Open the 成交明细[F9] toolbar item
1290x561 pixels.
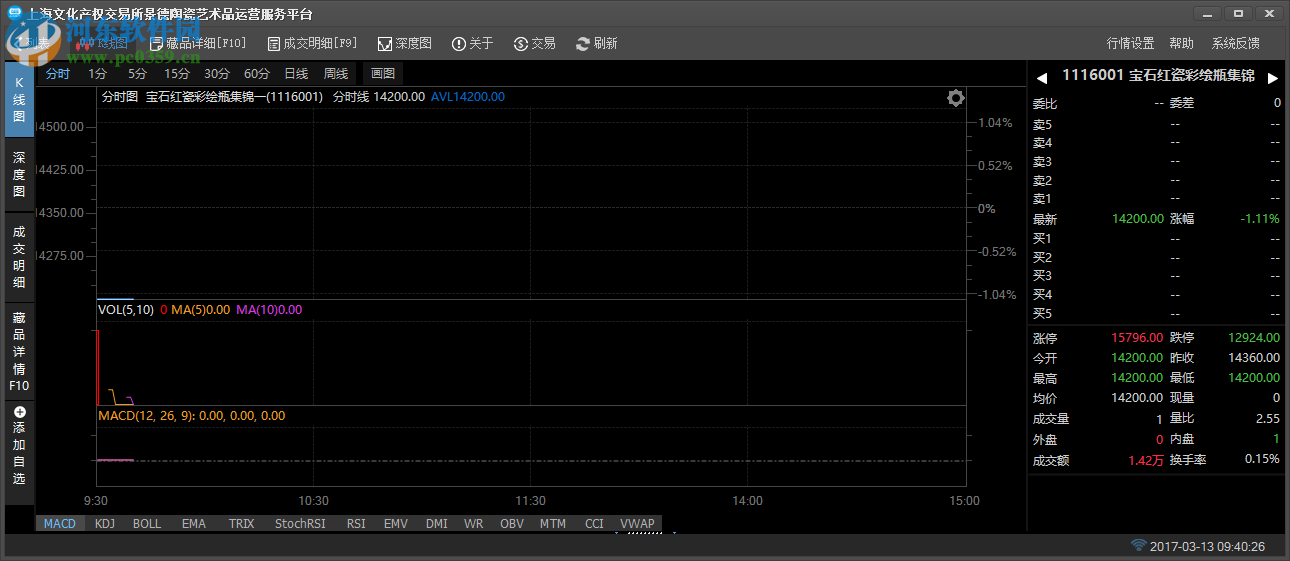pos(312,44)
